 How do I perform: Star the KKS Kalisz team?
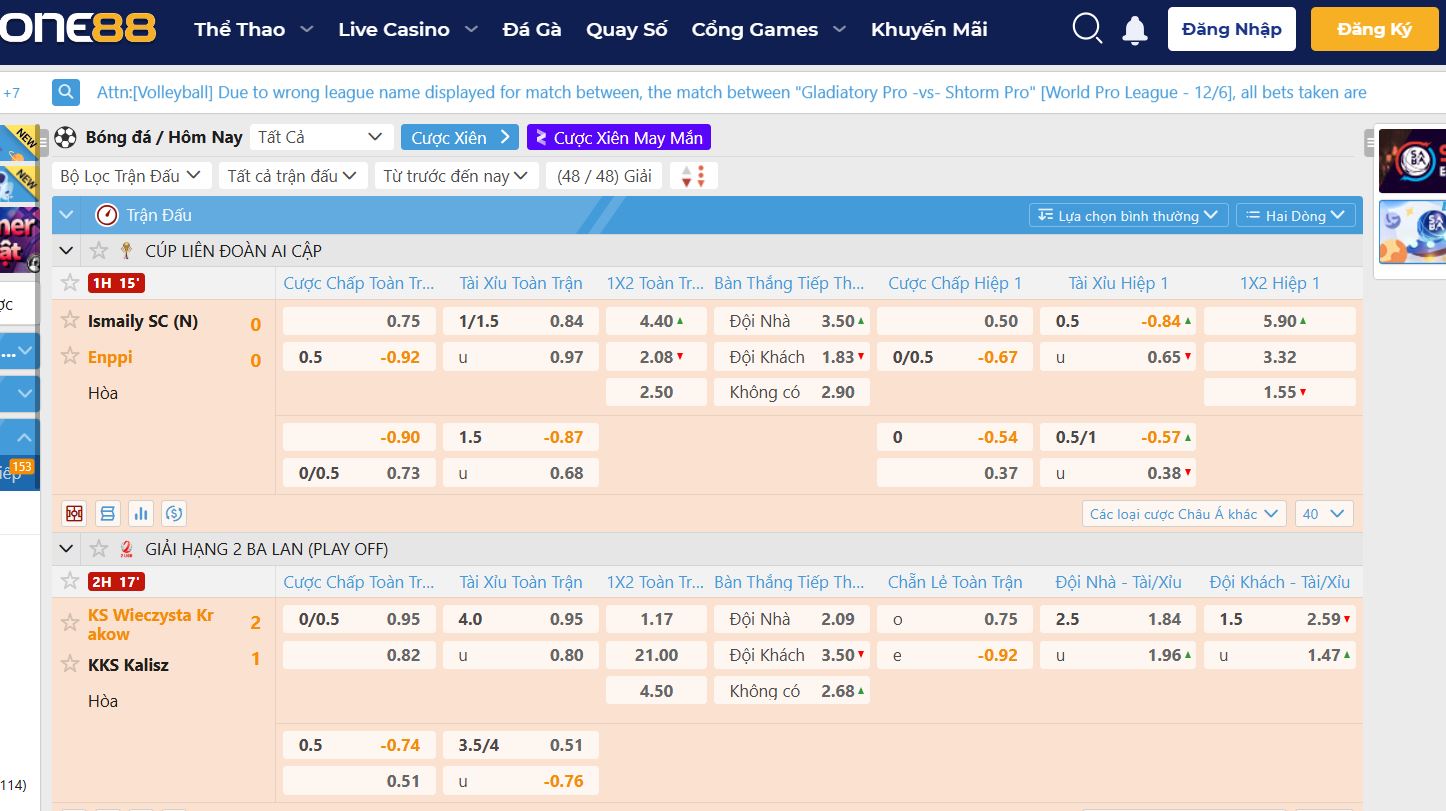pyautogui.click(x=70, y=664)
